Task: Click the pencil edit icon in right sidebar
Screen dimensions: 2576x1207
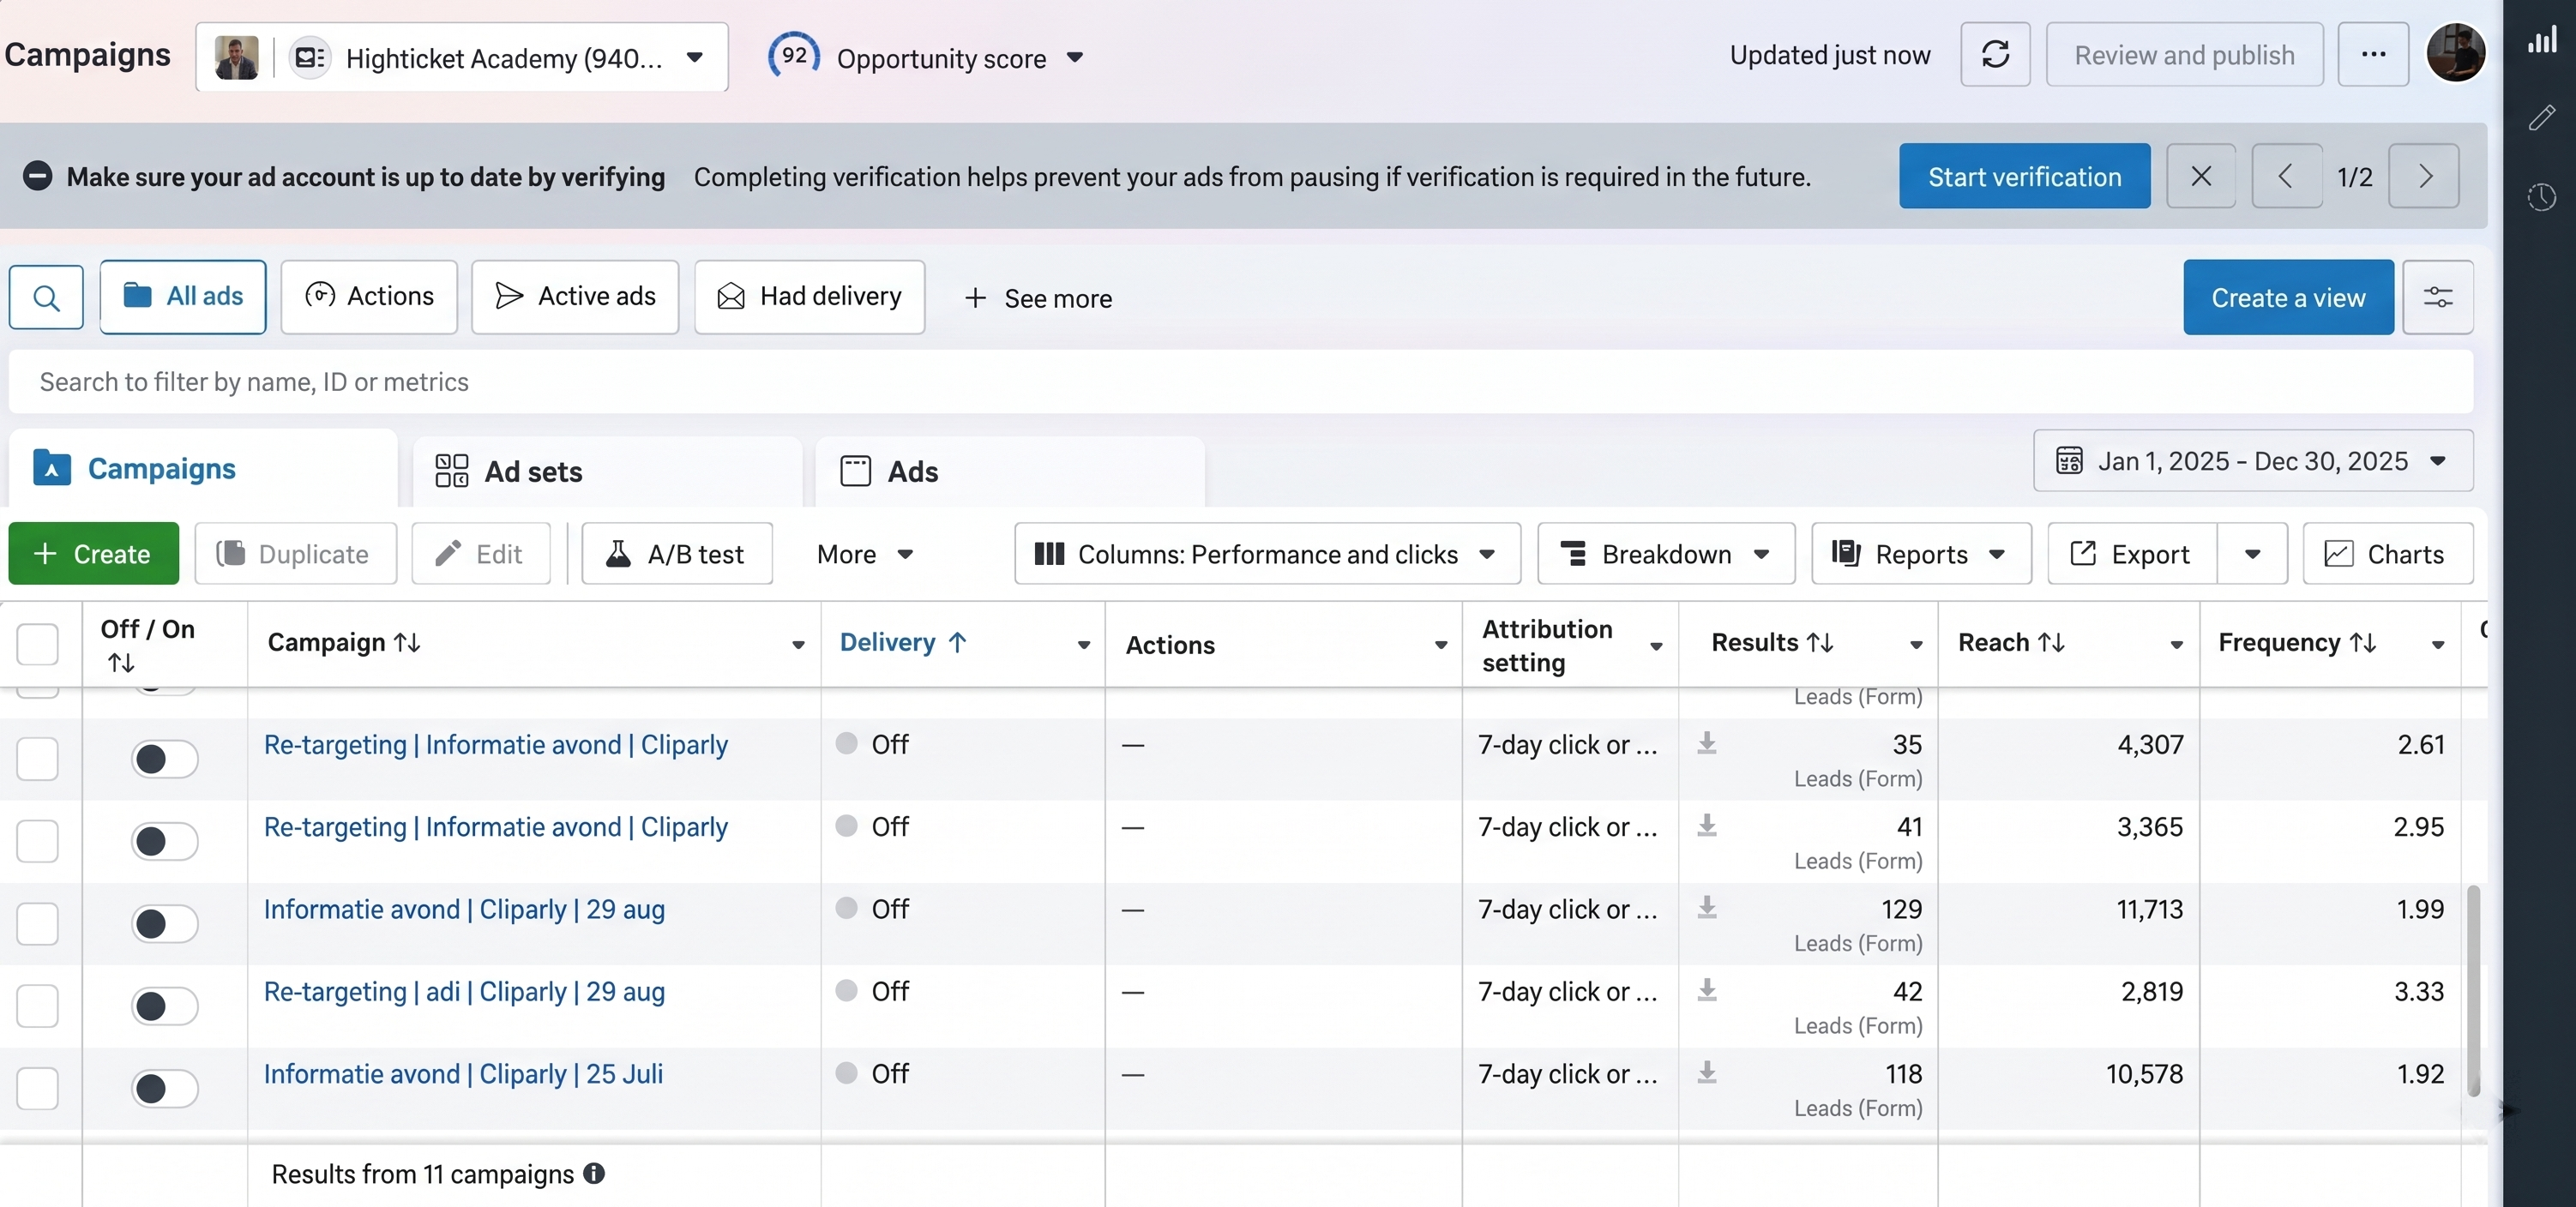Action: 2542,118
